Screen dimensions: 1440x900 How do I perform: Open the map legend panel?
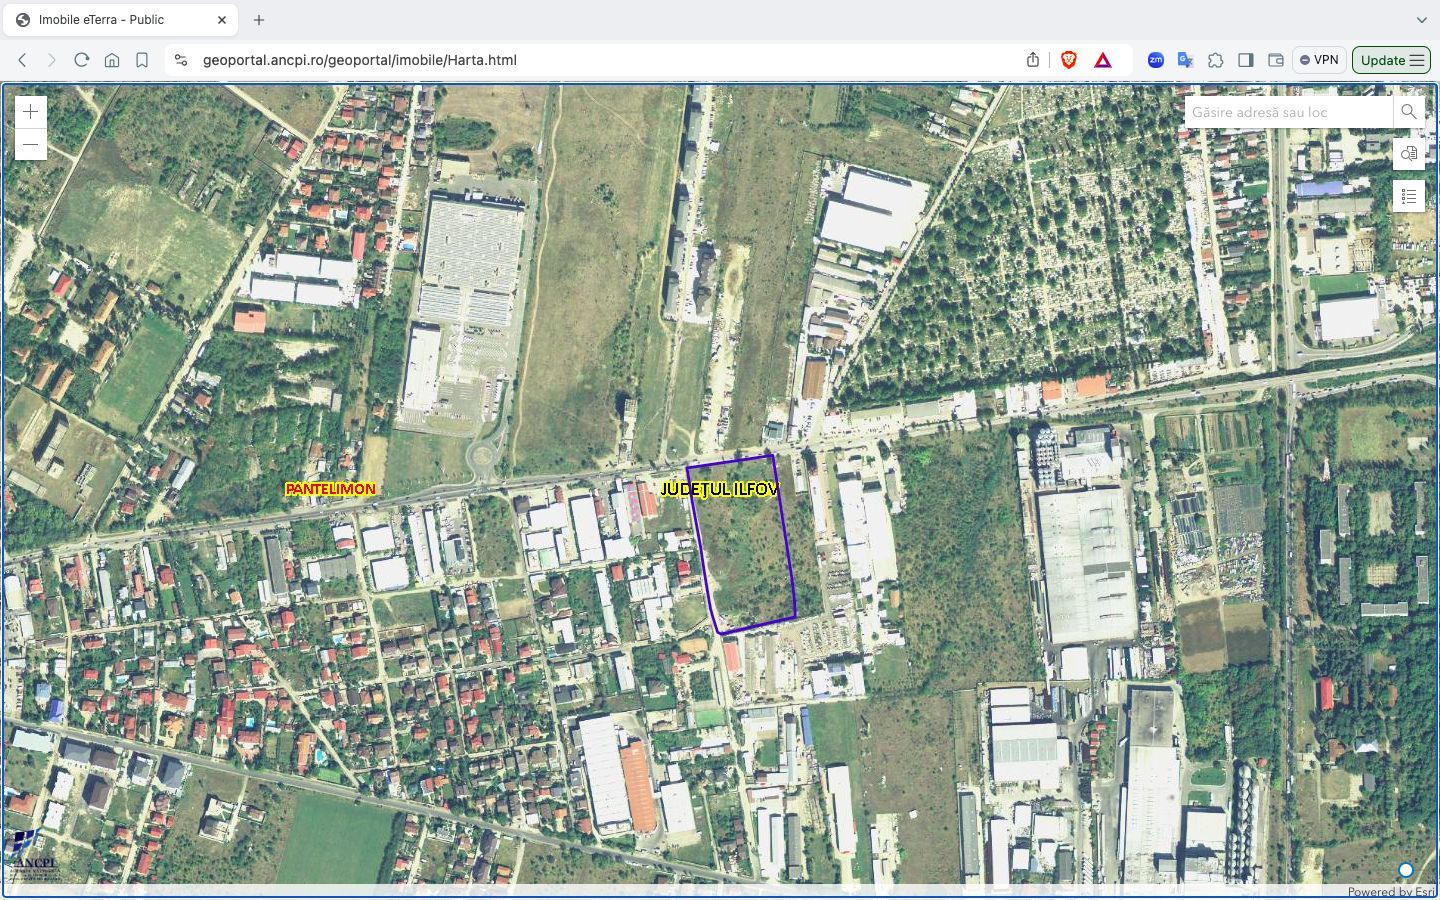1409,196
